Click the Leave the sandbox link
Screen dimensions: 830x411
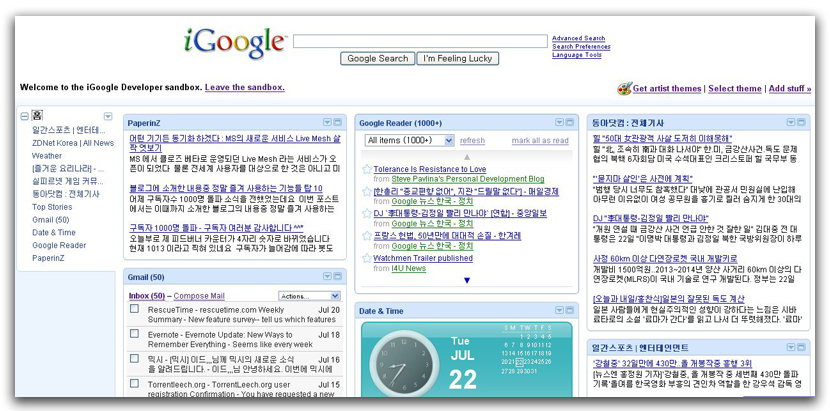pos(245,87)
